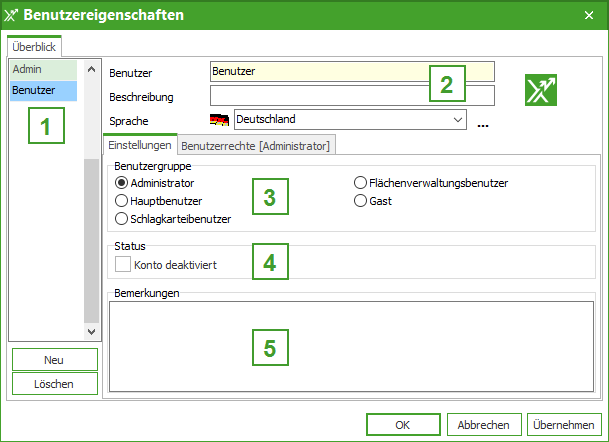Select Flächenverwaltungsbenutzer radio button

click(x=361, y=183)
